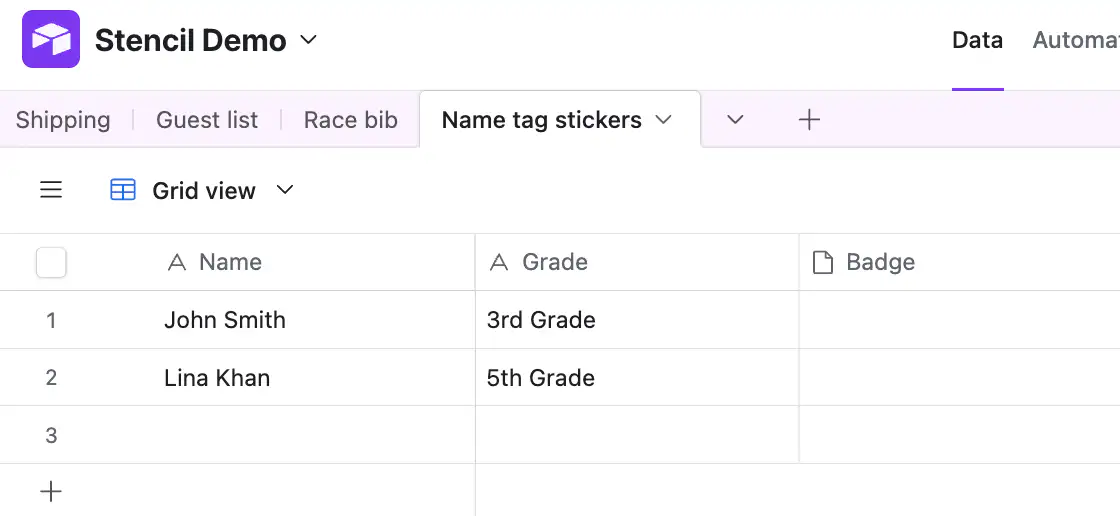Click the Name field text type icon

176,262
